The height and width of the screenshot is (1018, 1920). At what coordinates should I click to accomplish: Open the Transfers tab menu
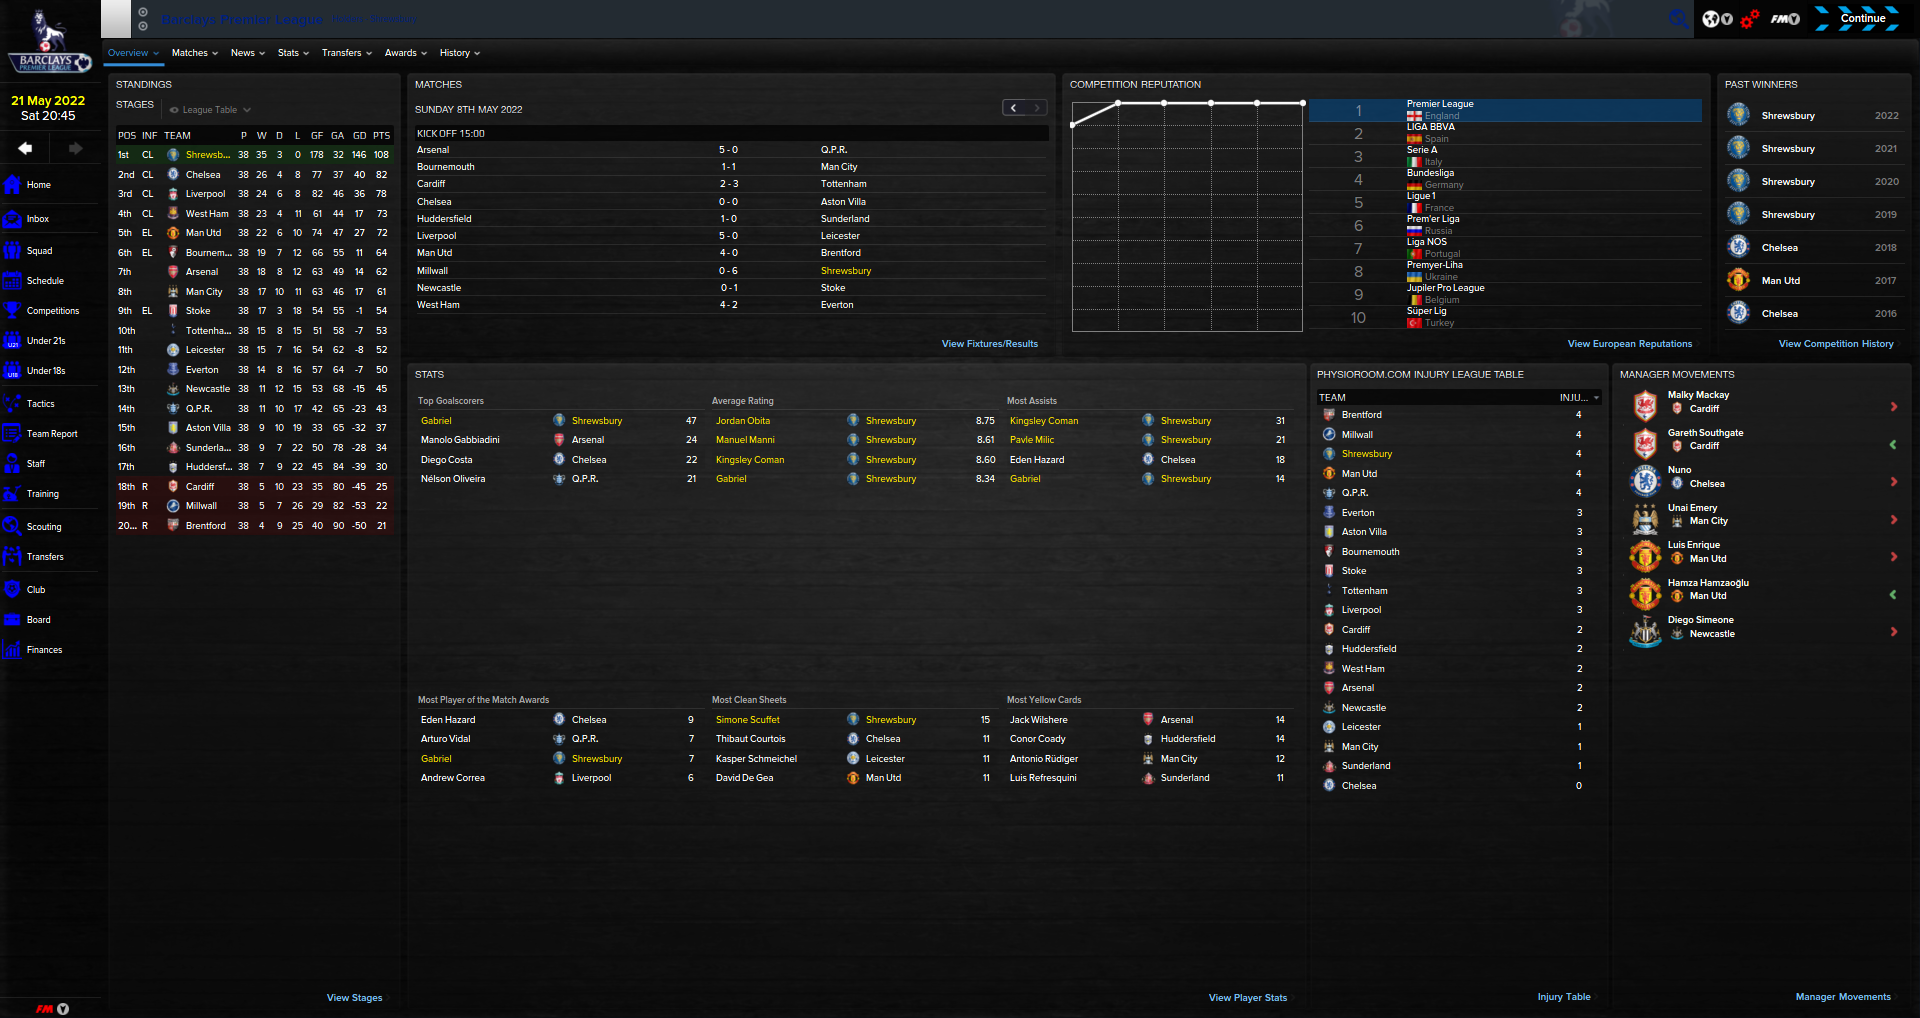click(347, 53)
